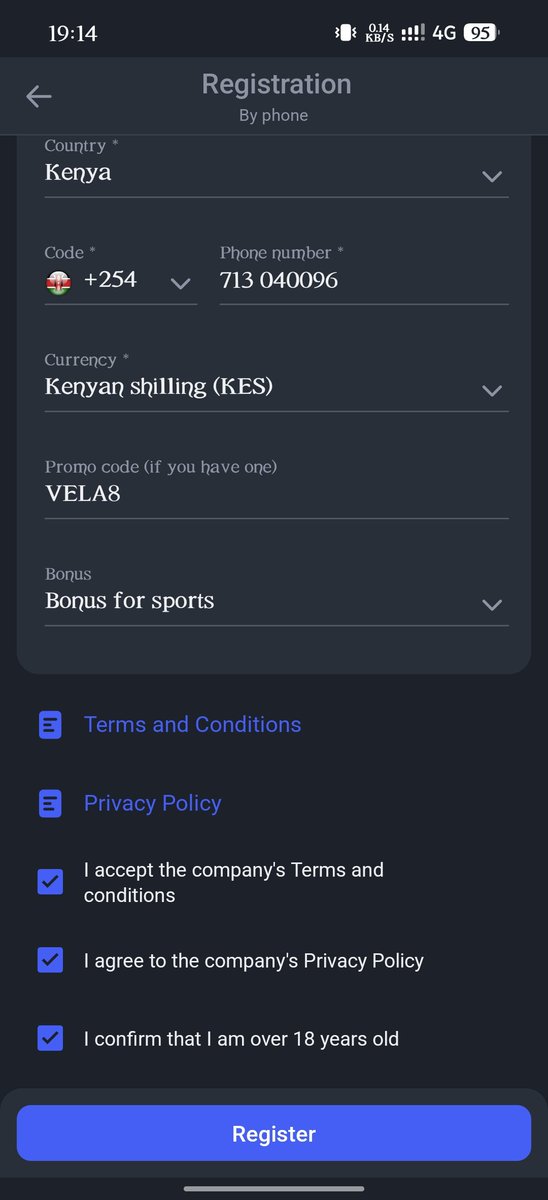Tap the Kenya flag icon

click(58, 283)
